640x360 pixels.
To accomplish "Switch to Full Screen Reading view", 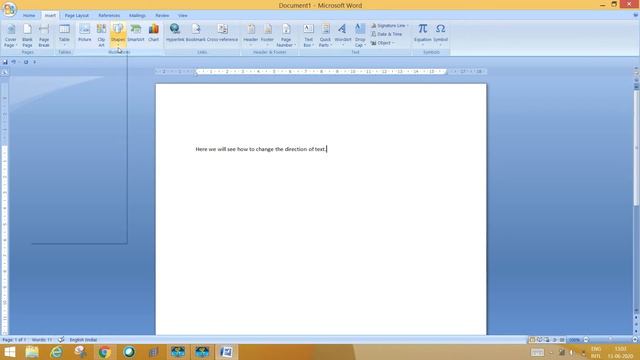I will tap(540, 340).
